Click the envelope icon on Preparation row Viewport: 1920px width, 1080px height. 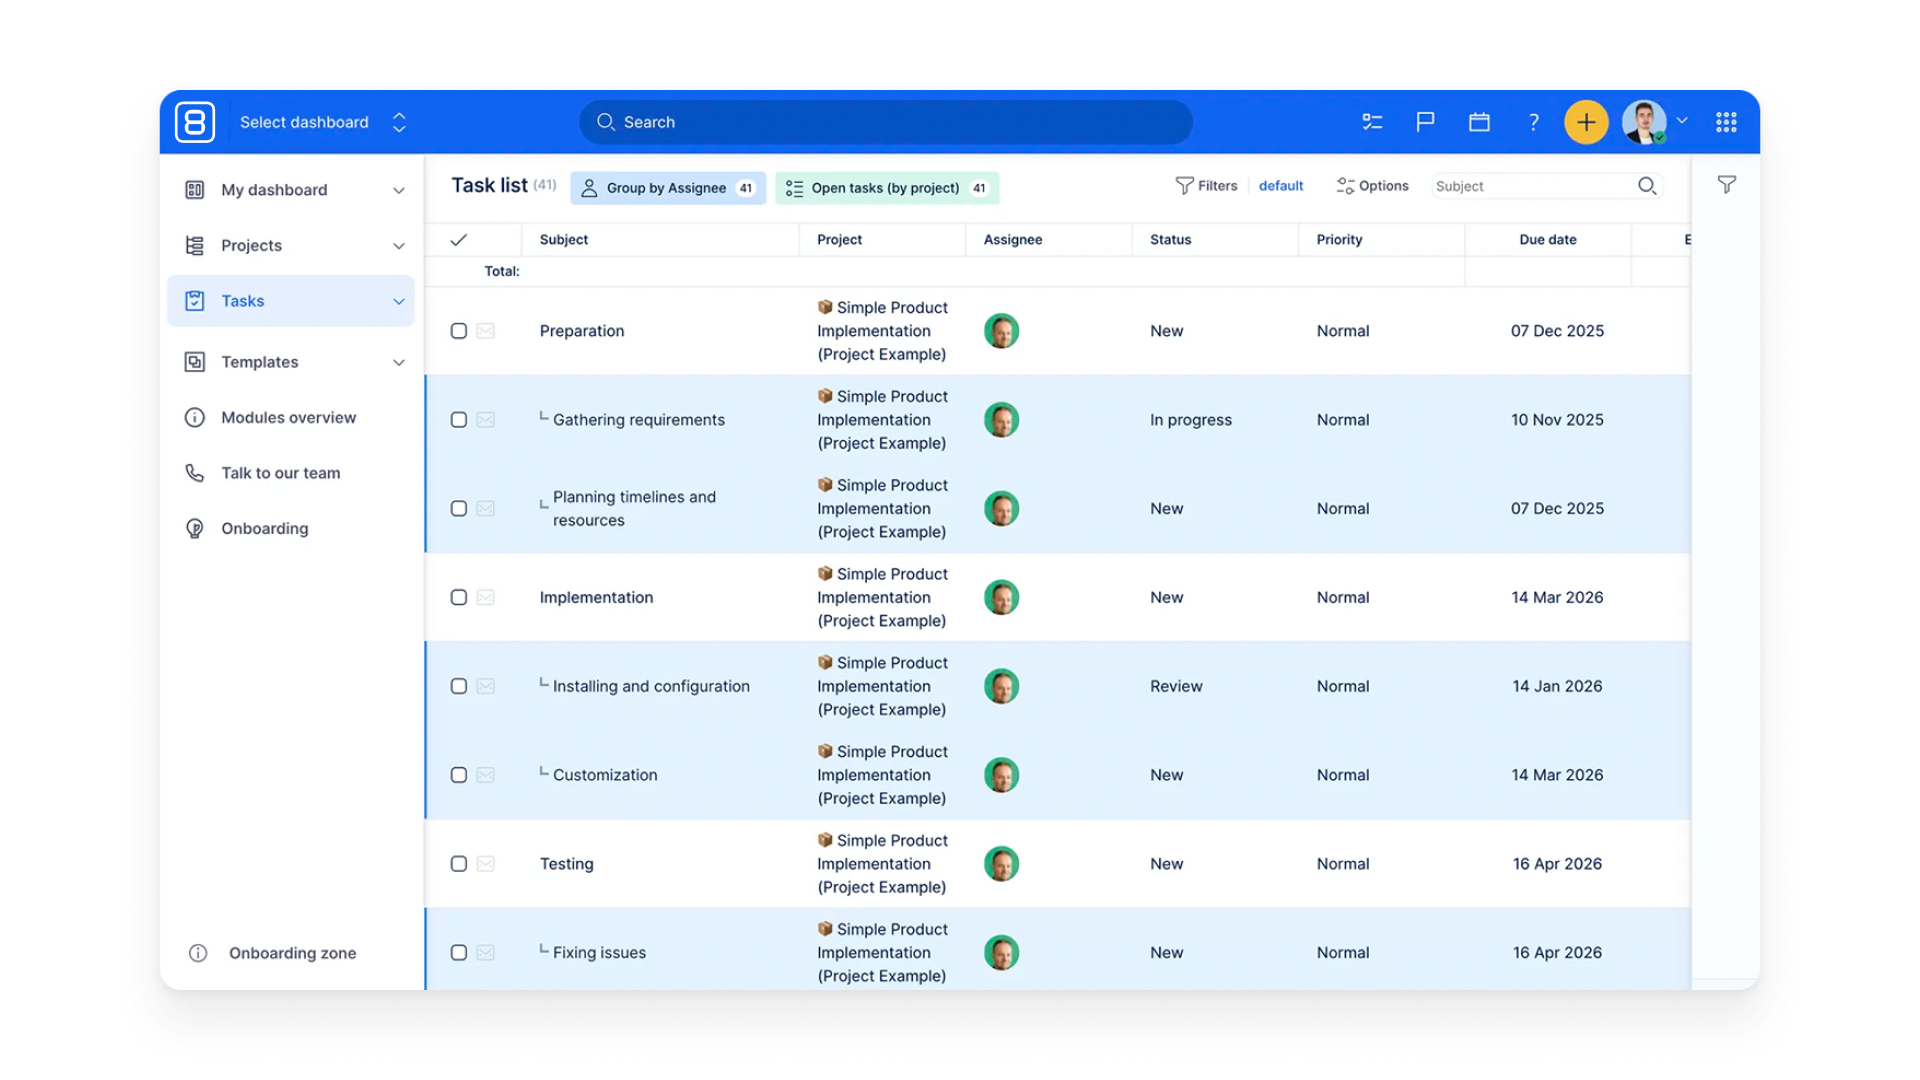tap(486, 331)
